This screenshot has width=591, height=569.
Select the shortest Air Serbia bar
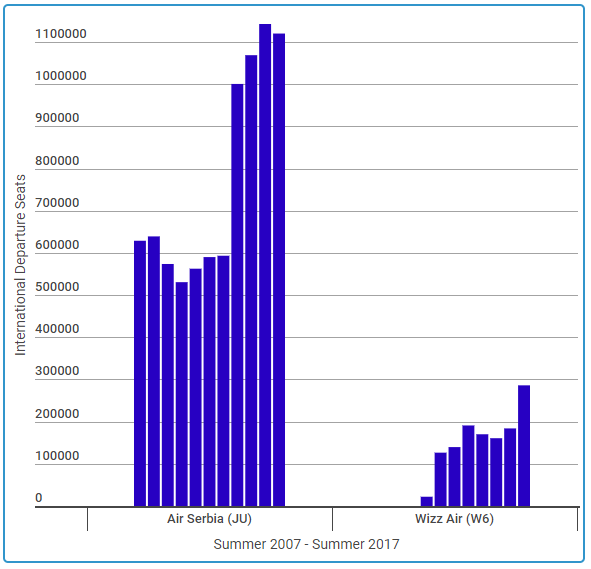coord(182,394)
